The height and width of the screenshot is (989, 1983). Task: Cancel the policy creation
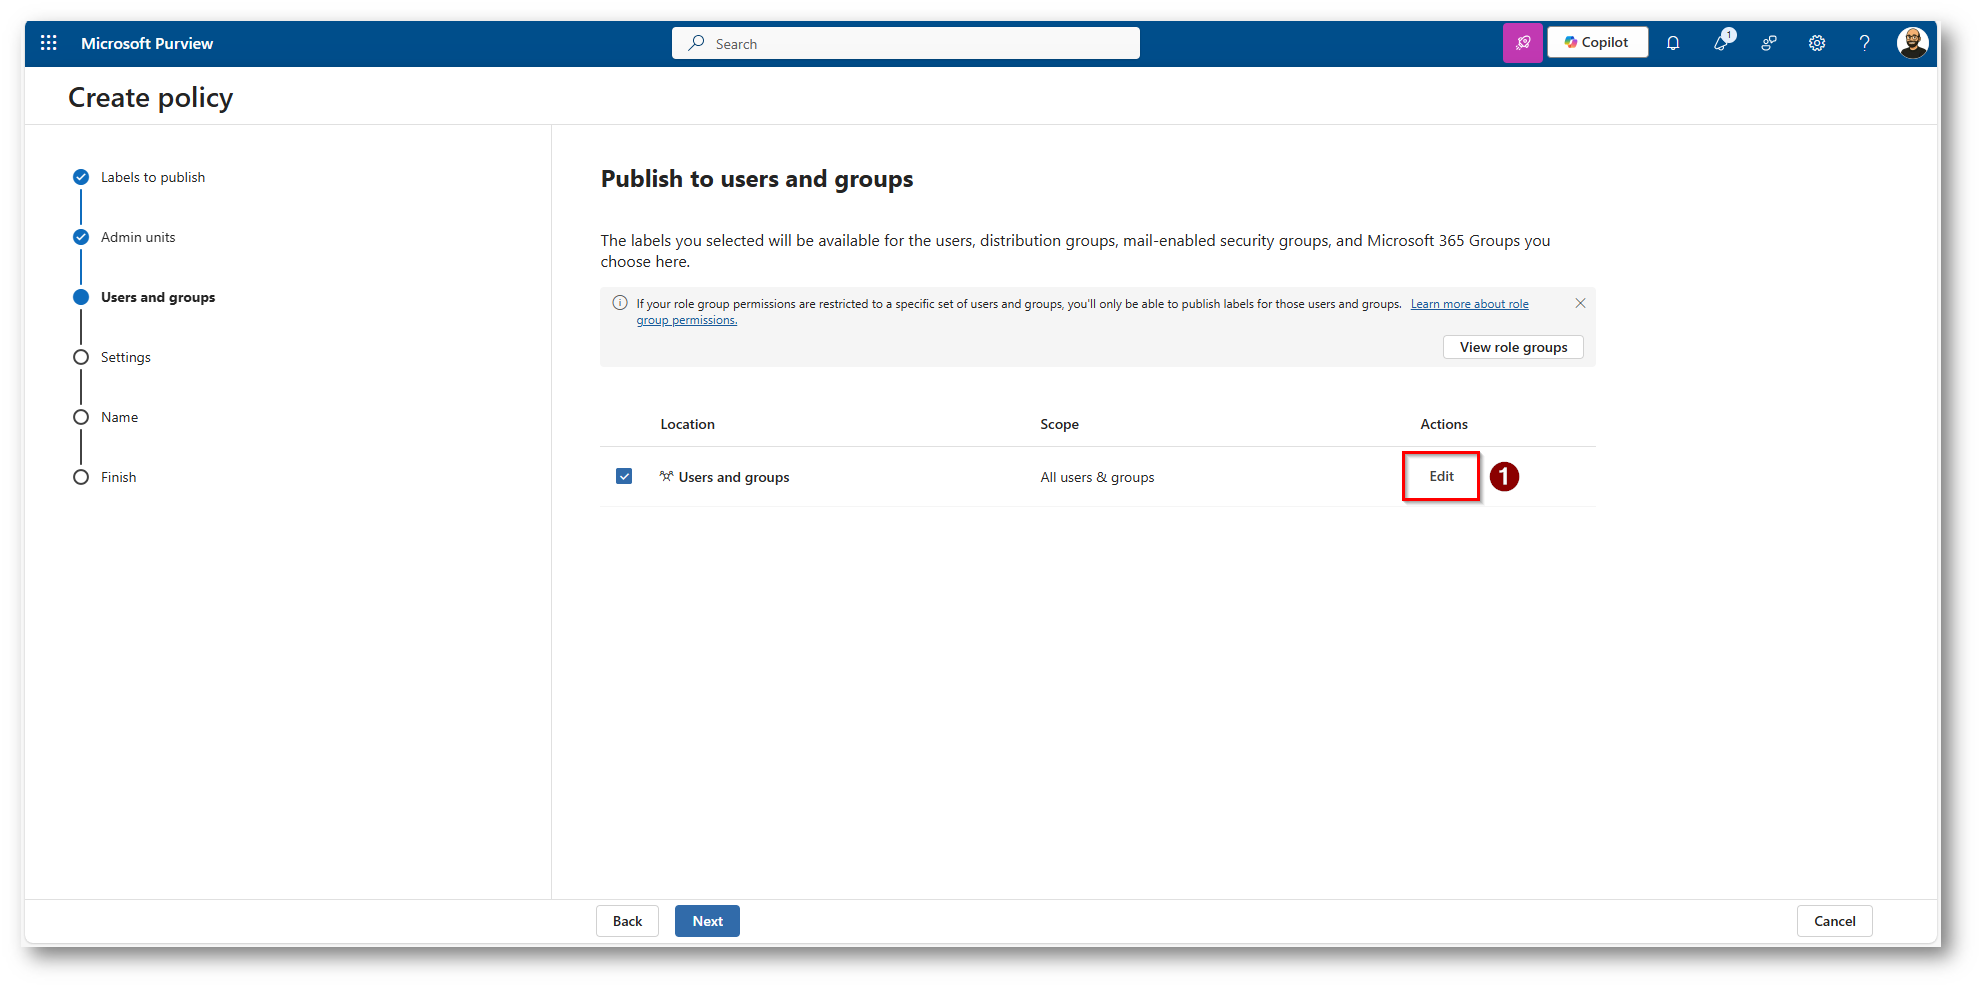[x=1834, y=921]
